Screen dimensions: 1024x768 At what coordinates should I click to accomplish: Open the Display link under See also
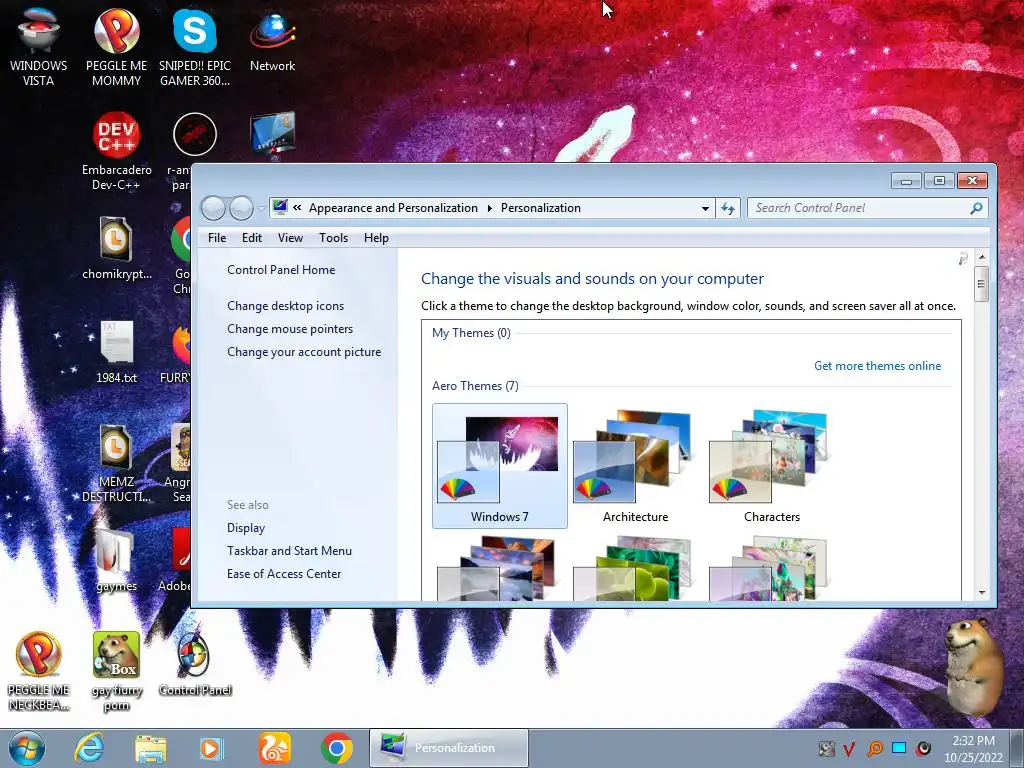[x=246, y=528]
